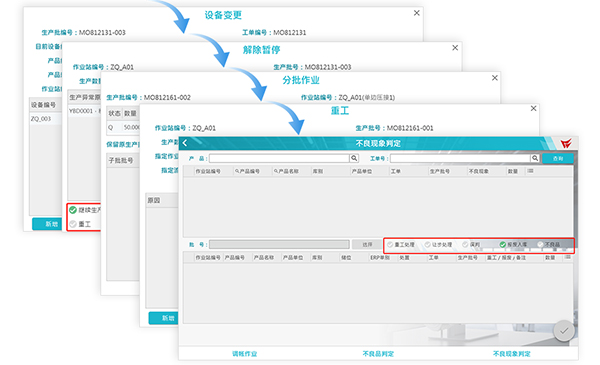Click 设备编号 column header in 设备变更 window
This screenshot has width=600, height=365.
[x=43, y=104]
